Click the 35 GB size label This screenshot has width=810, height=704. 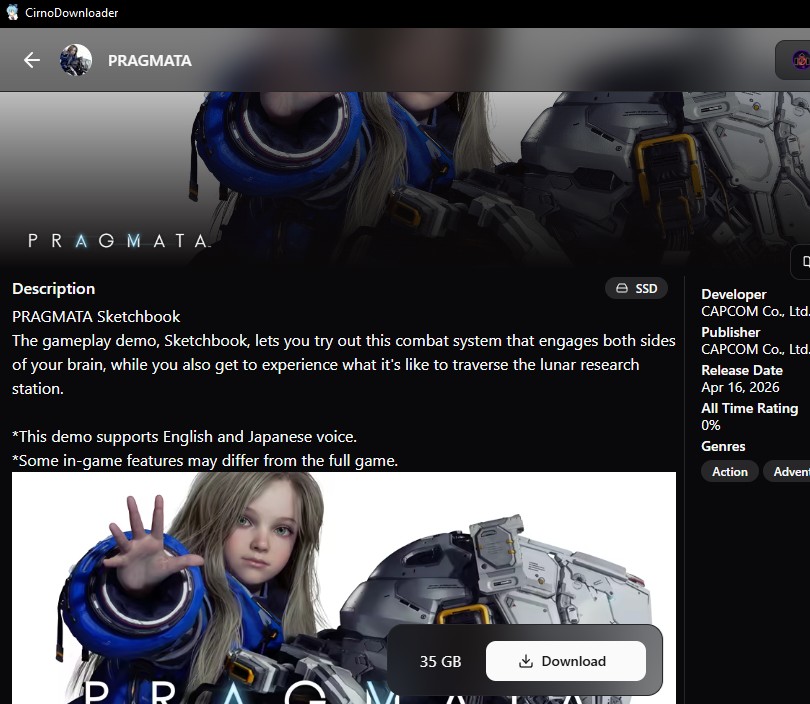point(440,662)
